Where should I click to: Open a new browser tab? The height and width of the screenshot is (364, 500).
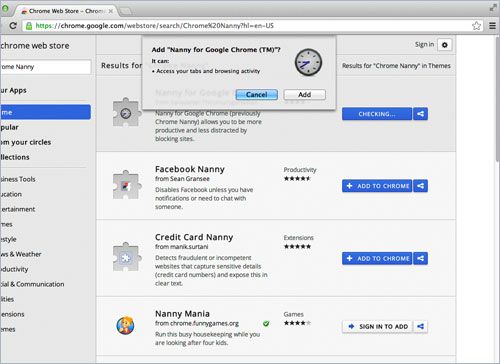click(126, 11)
